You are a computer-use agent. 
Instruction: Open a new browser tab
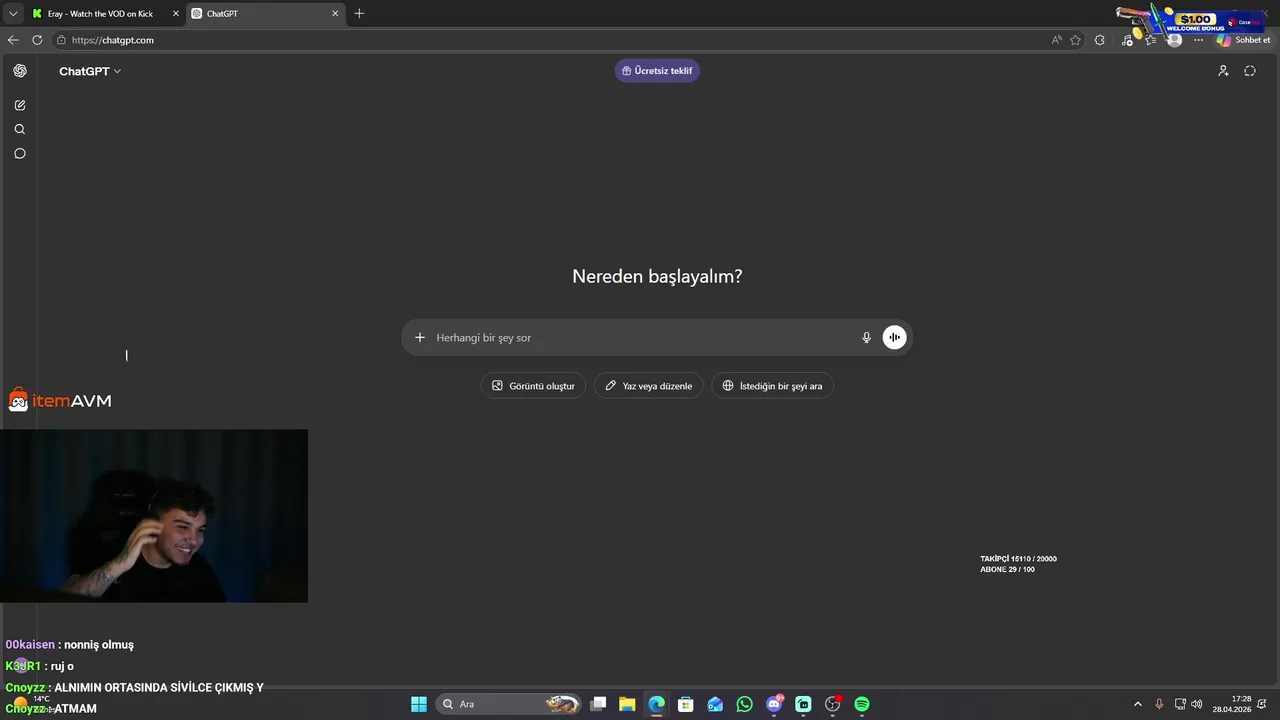click(359, 14)
